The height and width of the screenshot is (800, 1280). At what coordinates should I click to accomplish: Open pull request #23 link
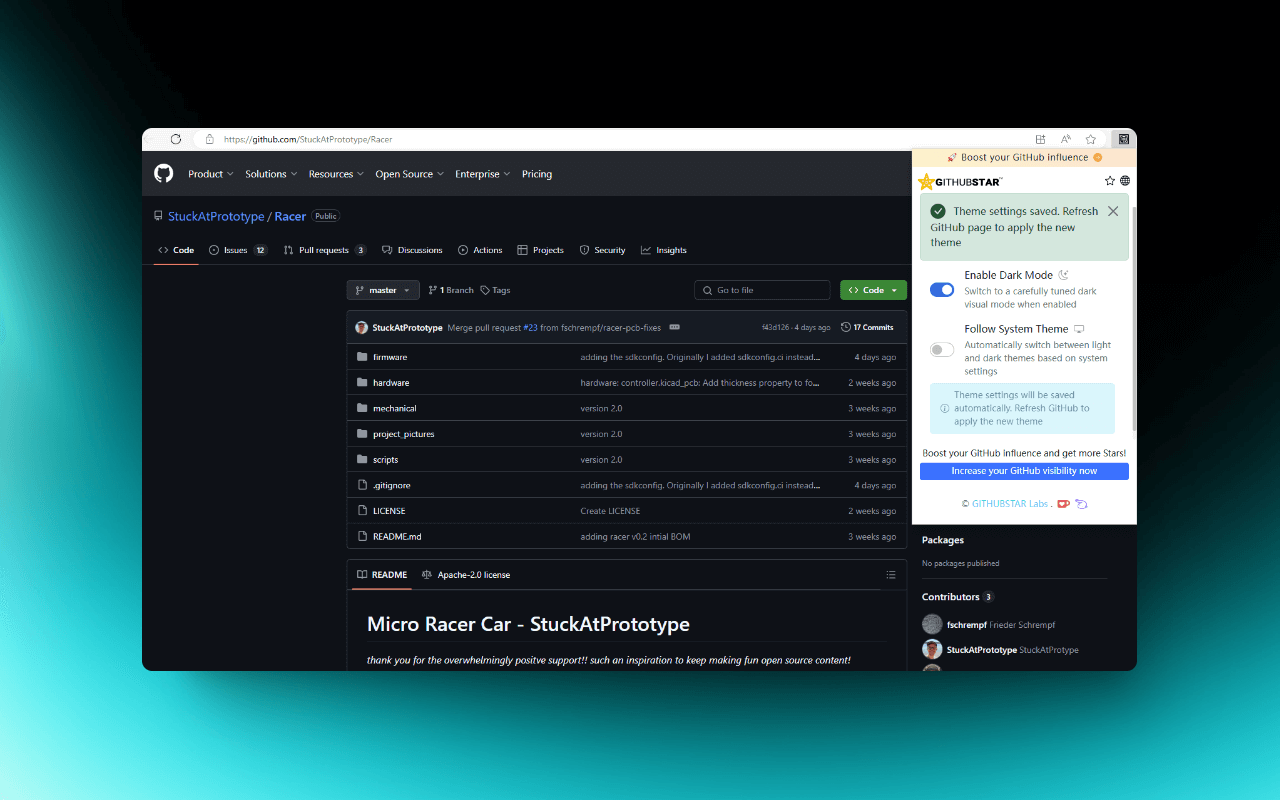coord(531,327)
